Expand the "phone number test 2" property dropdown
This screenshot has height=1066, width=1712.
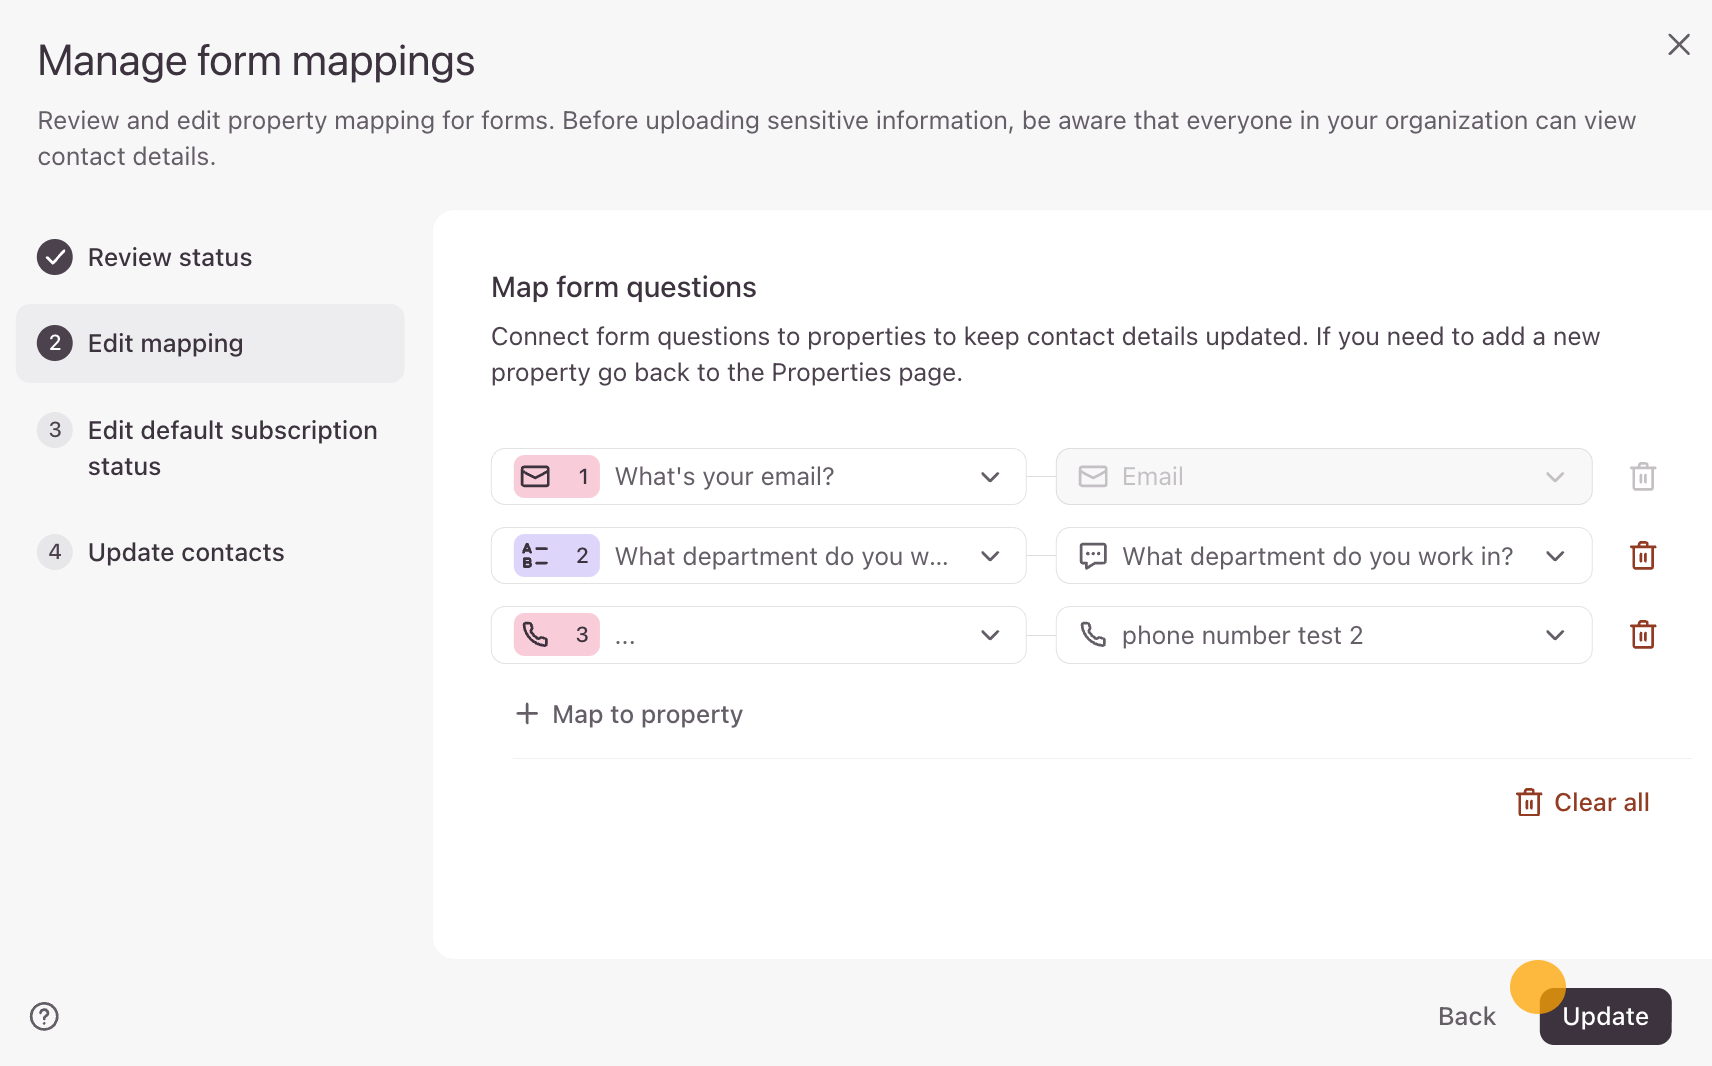point(1554,635)
